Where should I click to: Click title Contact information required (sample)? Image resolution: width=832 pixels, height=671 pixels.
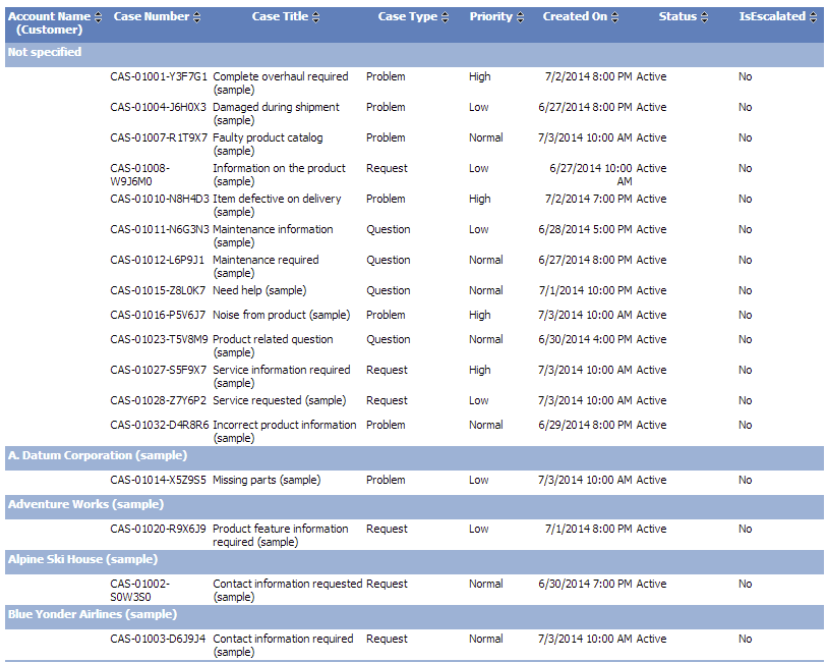tap(283, 646)
